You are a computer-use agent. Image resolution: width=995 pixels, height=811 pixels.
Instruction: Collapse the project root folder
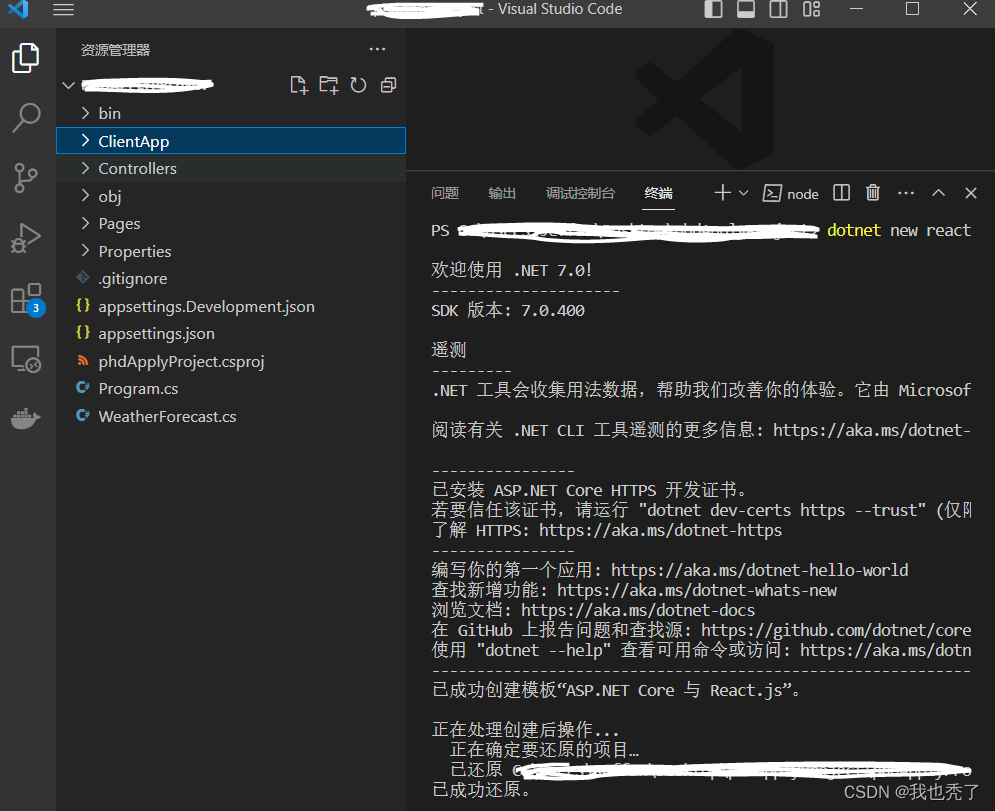point(69,85)
